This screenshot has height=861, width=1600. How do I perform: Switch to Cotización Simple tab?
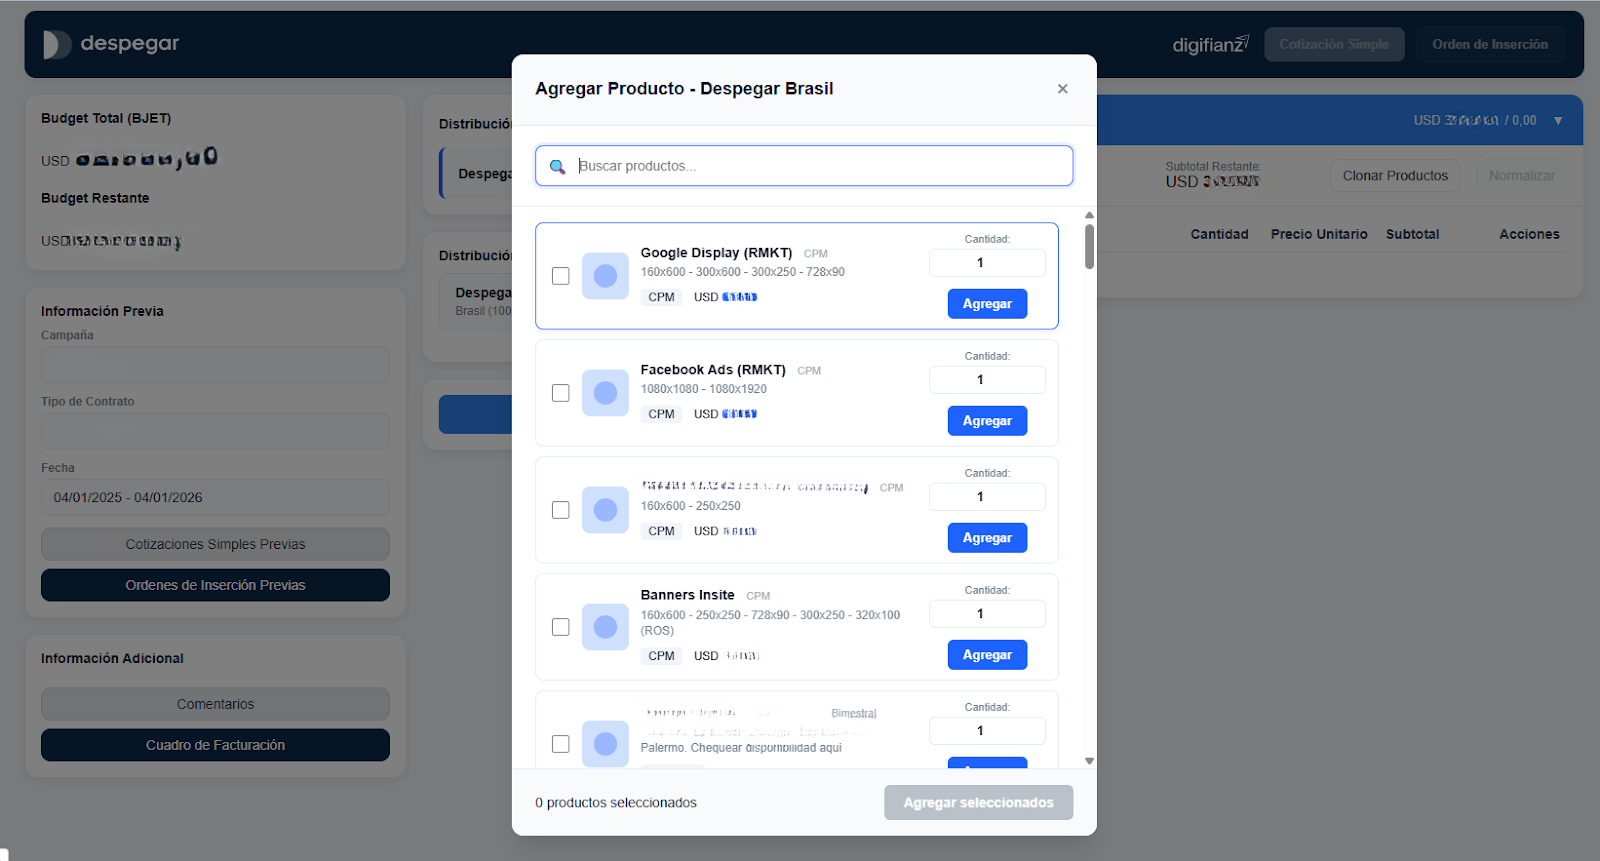[x=1334, y=44]
